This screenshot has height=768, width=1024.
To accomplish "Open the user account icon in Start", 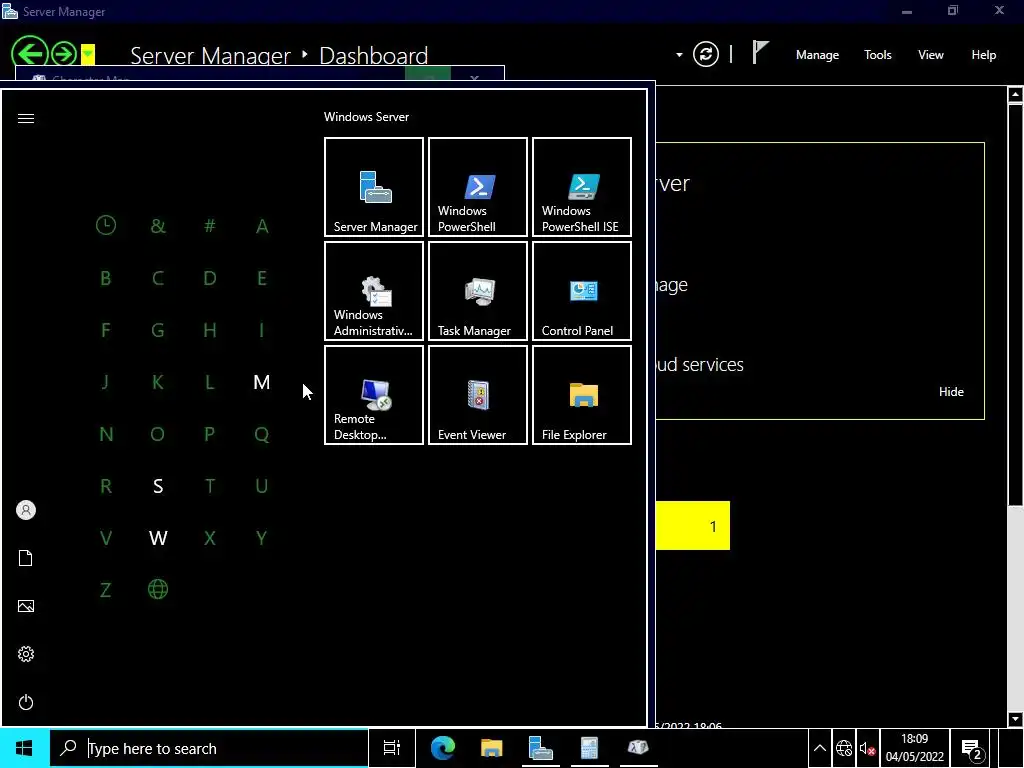I will click(x=25, y=510).
